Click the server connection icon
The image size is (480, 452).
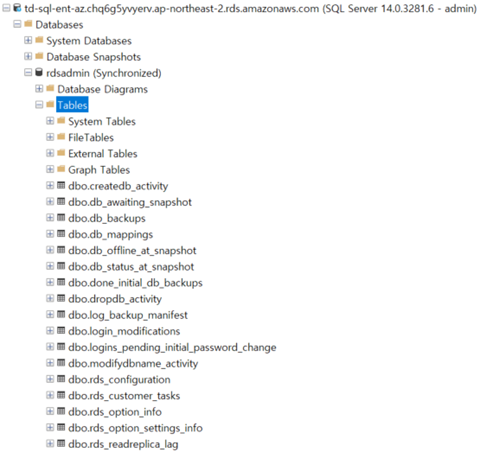pos(17,8)
